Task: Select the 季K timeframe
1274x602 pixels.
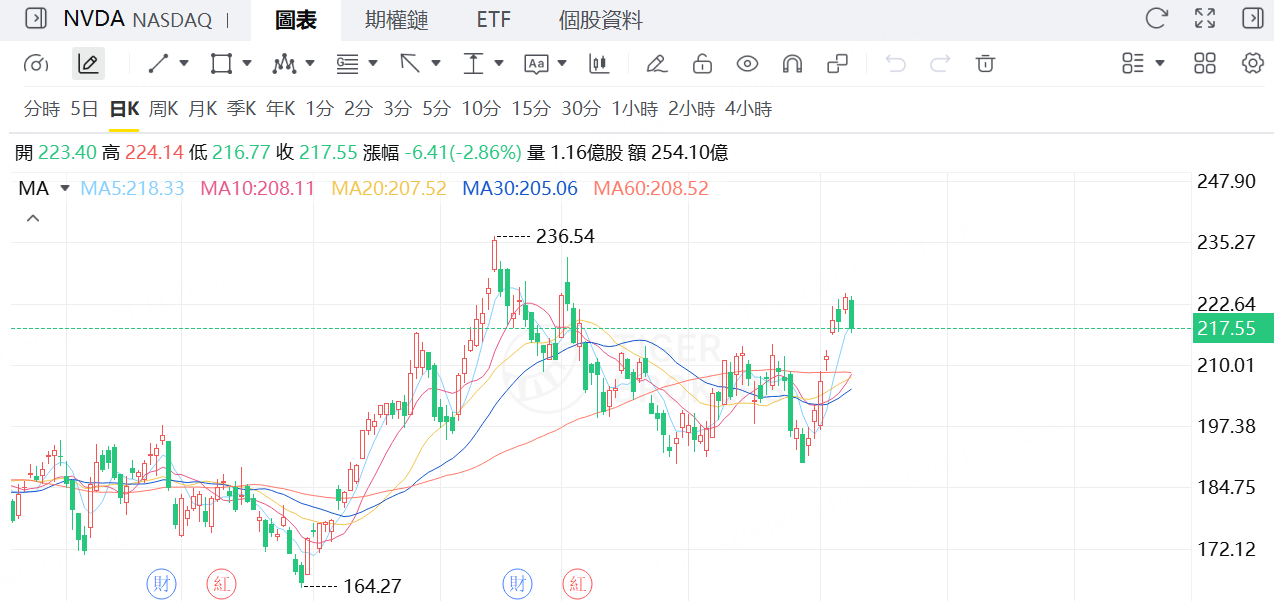Action: tap(241, 109)
